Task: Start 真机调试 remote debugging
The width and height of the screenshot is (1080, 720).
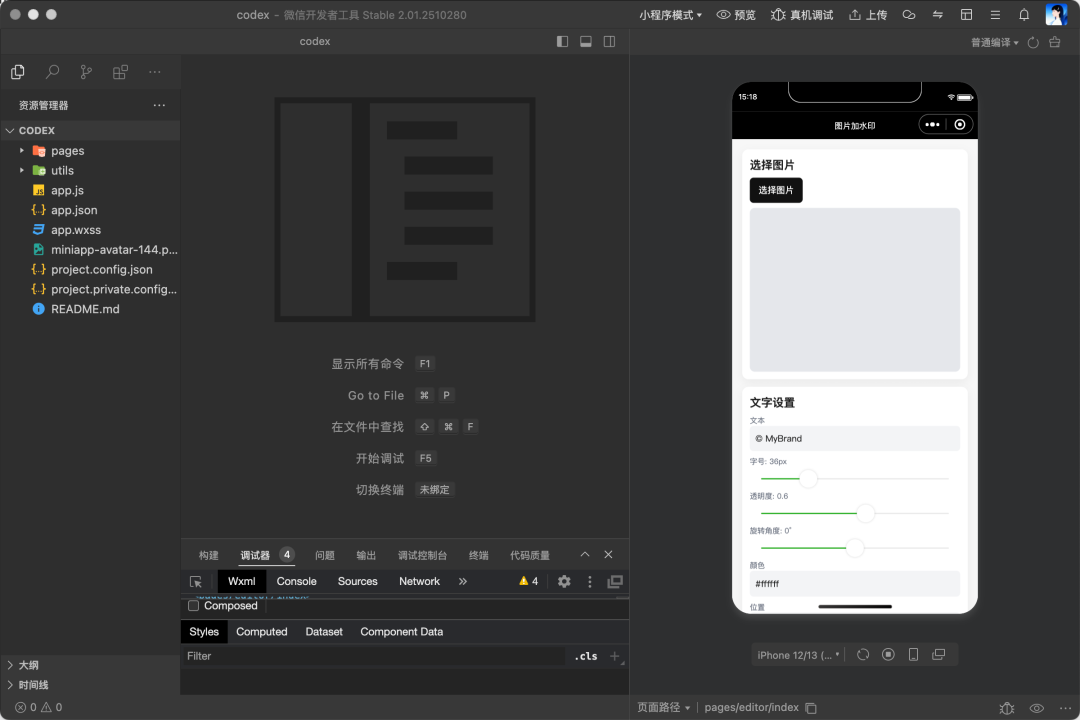Action: coord(802,14)
